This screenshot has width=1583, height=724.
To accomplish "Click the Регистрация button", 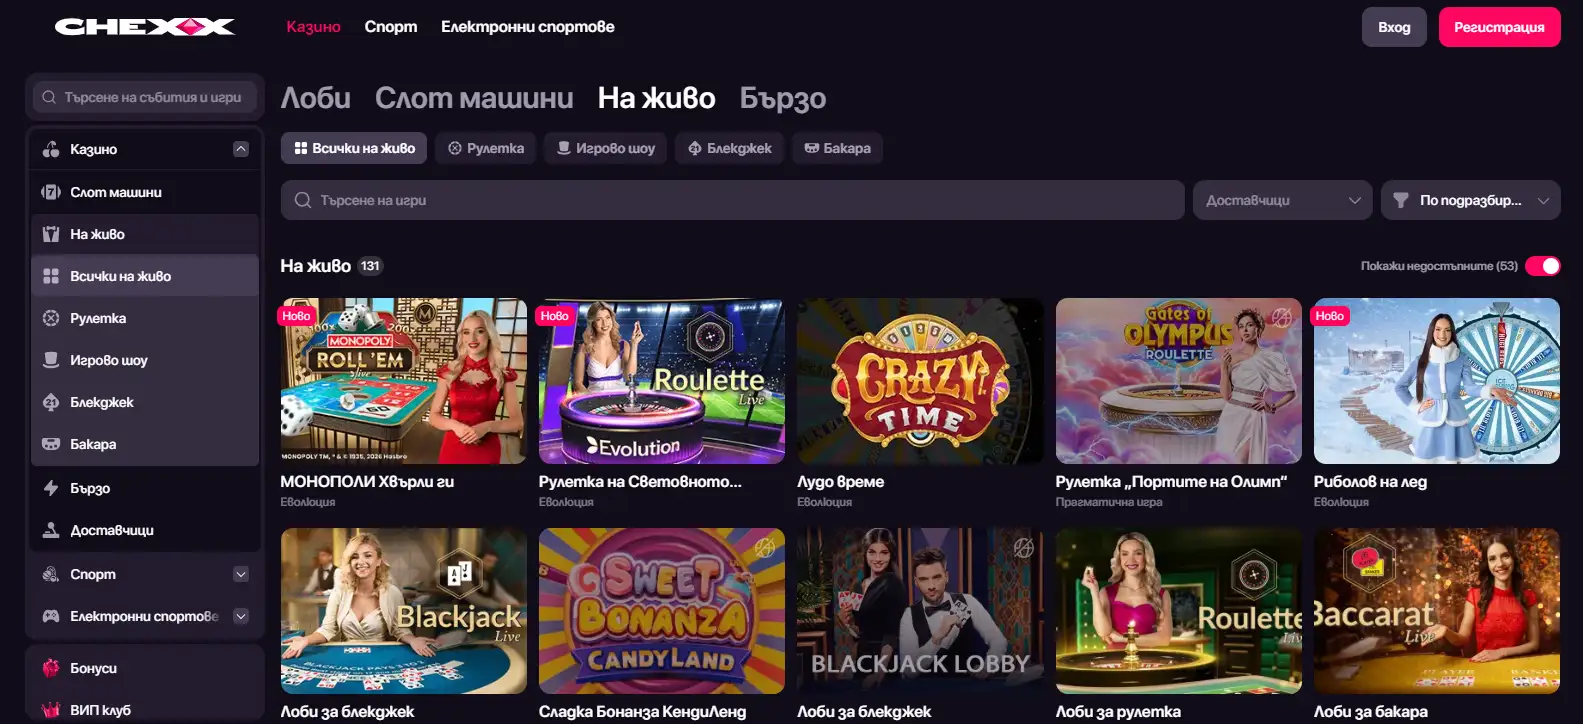I will pyautogui.click(x=1499, y=27).
